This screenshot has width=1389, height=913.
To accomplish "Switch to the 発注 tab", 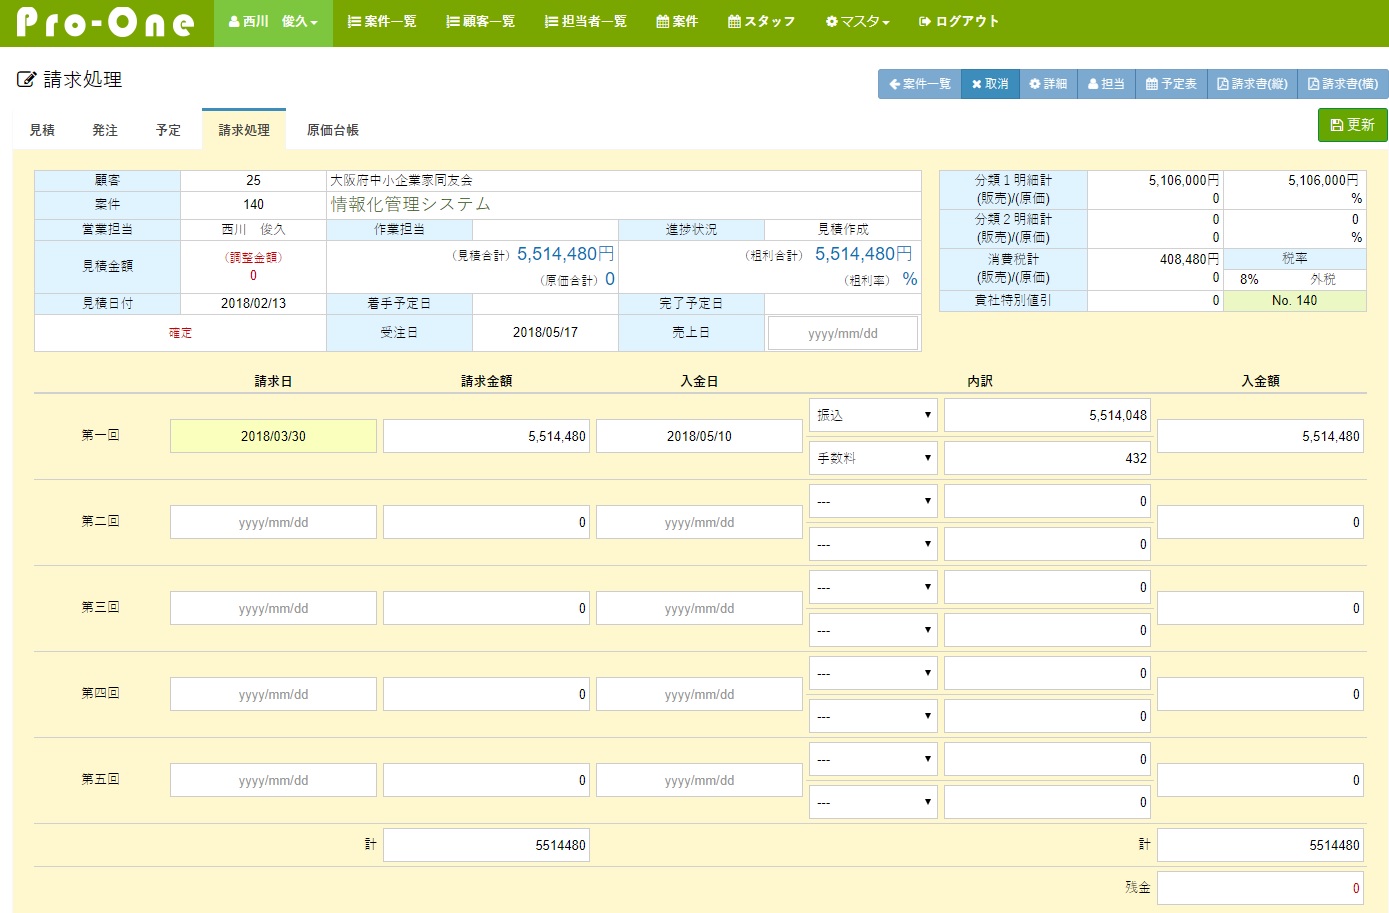I will click(x=105, y=130).
